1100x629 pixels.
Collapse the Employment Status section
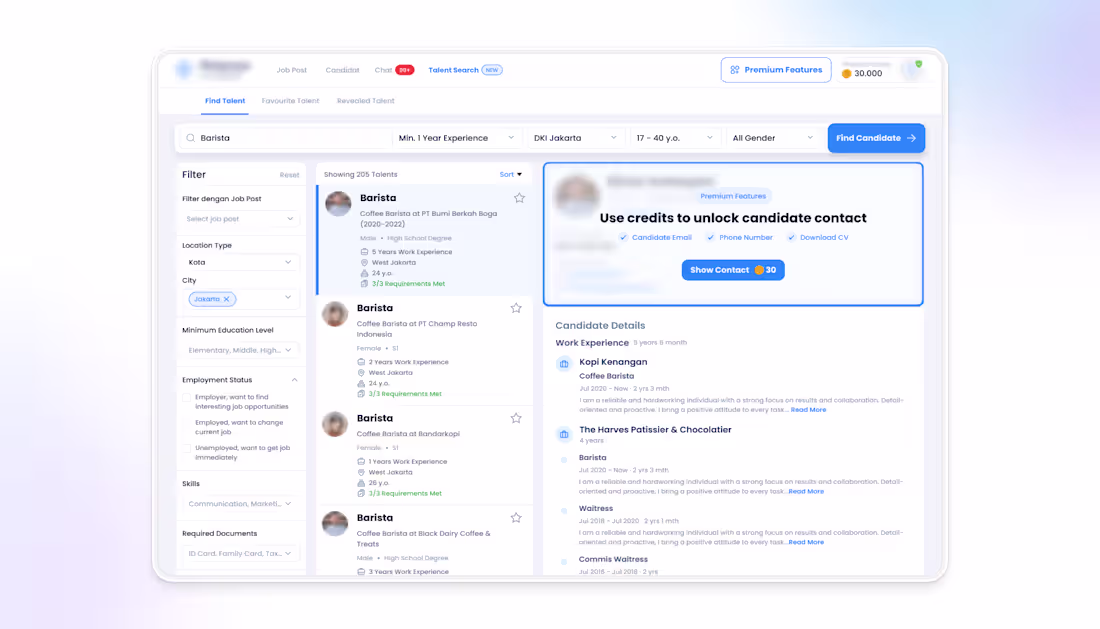click(x=295, y=380)
